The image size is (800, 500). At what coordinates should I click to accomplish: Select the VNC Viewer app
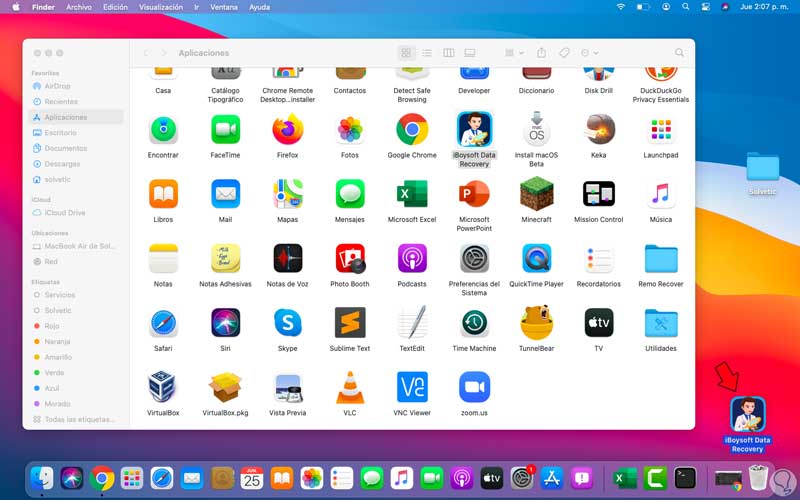click(412, 387)
